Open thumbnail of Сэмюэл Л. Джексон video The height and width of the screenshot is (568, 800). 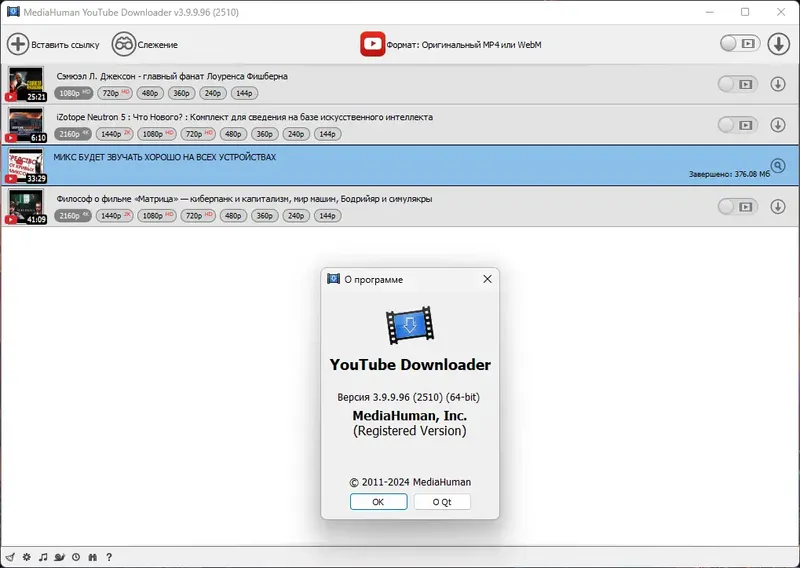[26, 84]
